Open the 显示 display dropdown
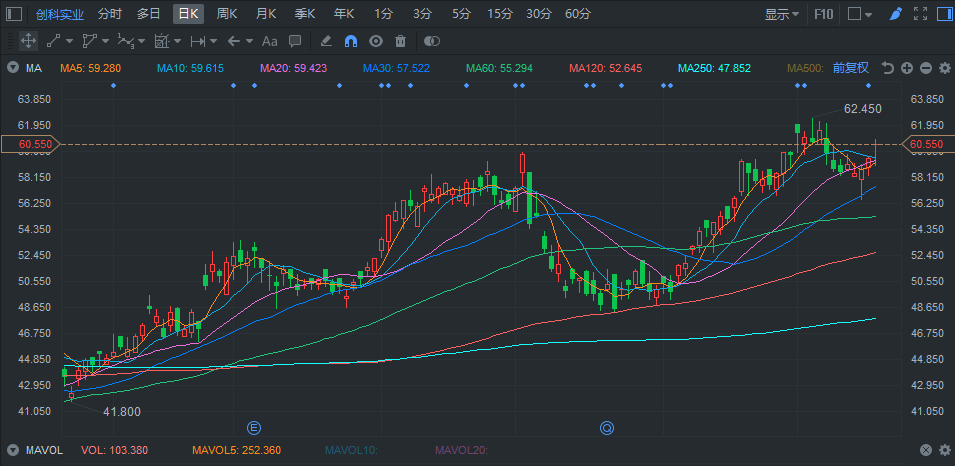Screen dimensions: 955x466 pyautogui.click(x=782, y=14)
